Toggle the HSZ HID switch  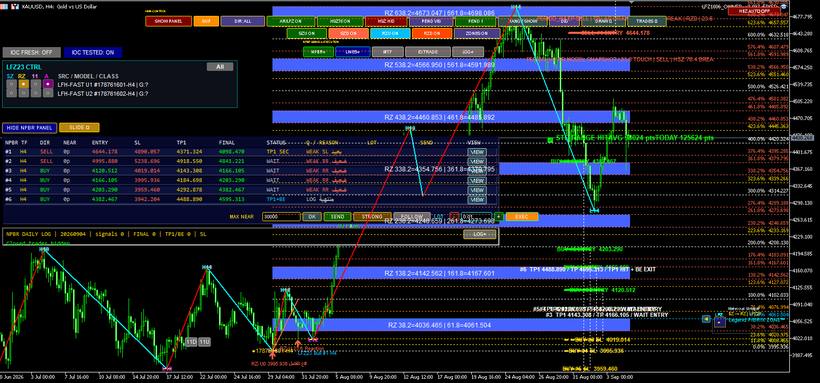[386, 21]
